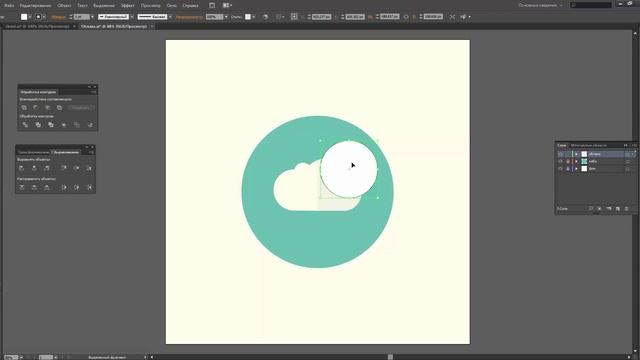
Task: Open the variable width profile dropdown
Action: coord(131,17)
